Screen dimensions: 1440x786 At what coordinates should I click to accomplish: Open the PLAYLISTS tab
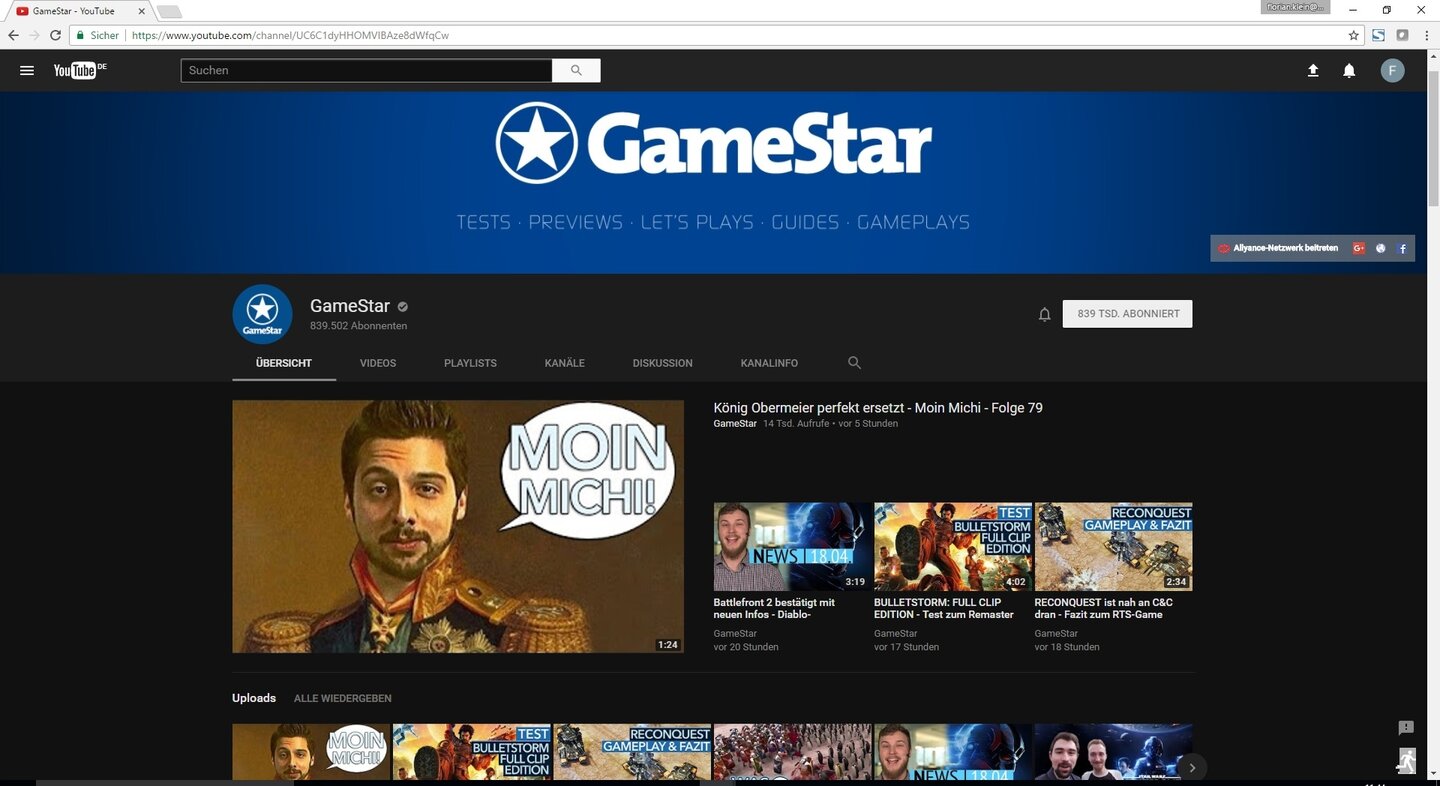point(470,363)
